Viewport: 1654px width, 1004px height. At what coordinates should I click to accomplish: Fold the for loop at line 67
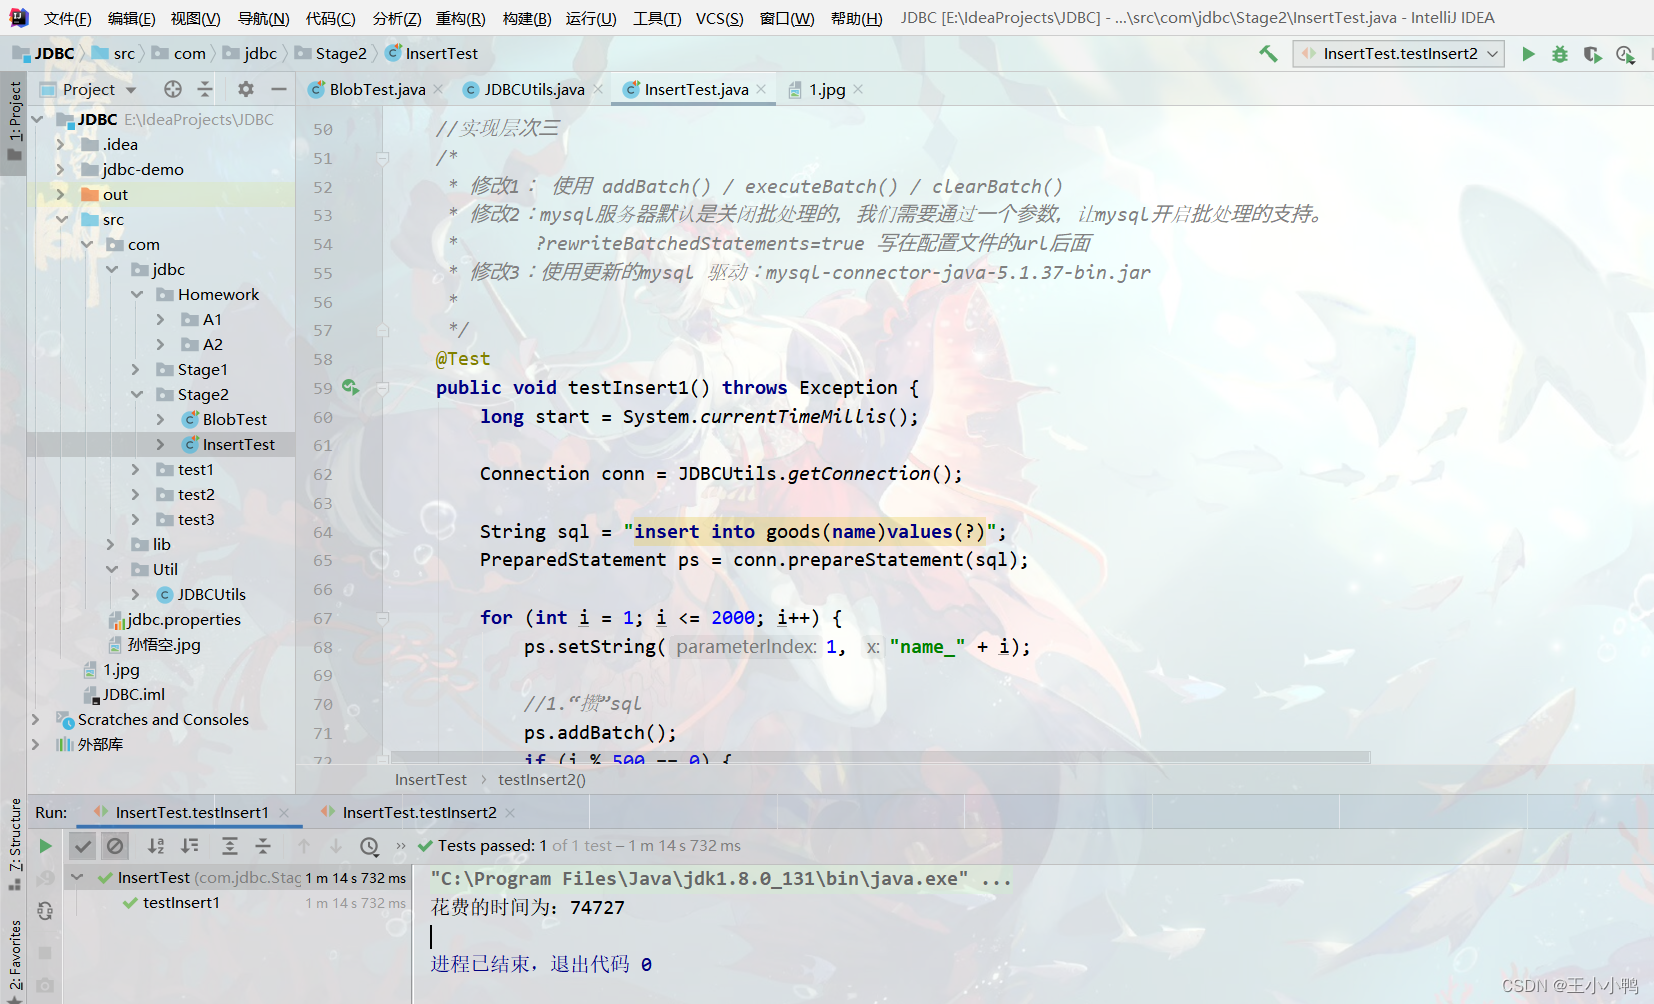click(383, 618)
